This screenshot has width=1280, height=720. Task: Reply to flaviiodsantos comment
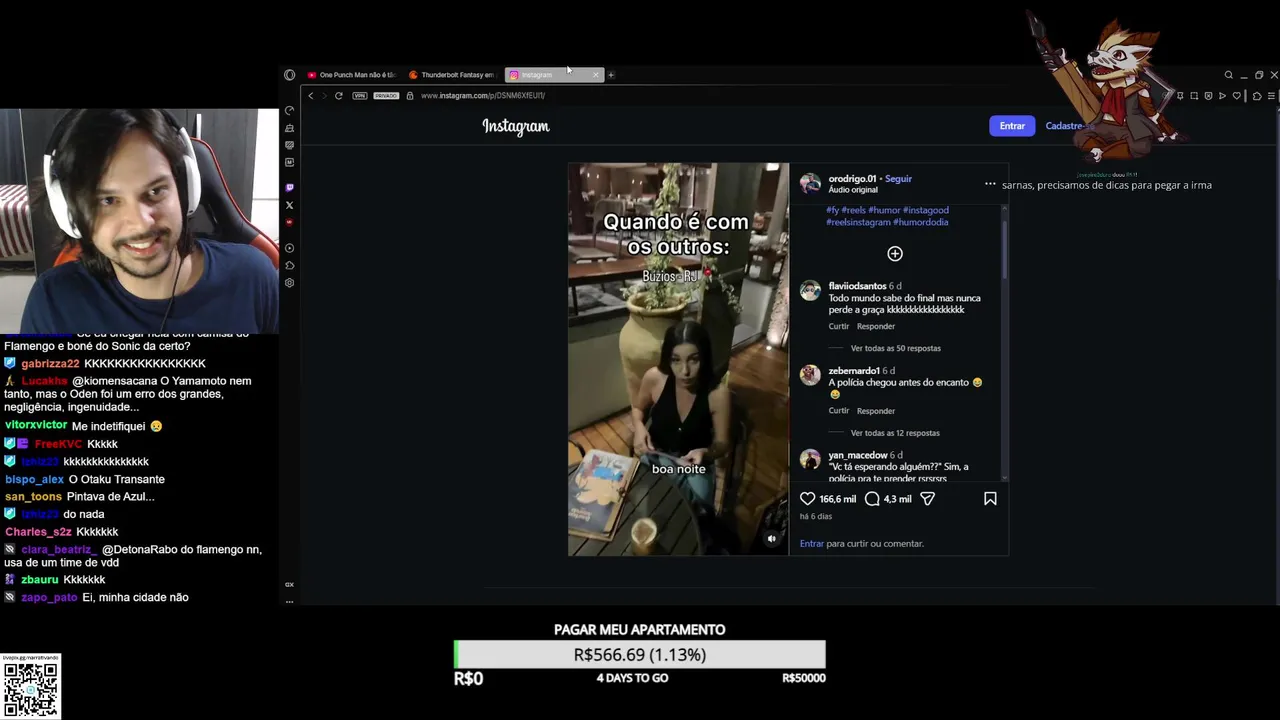point(876,326)
